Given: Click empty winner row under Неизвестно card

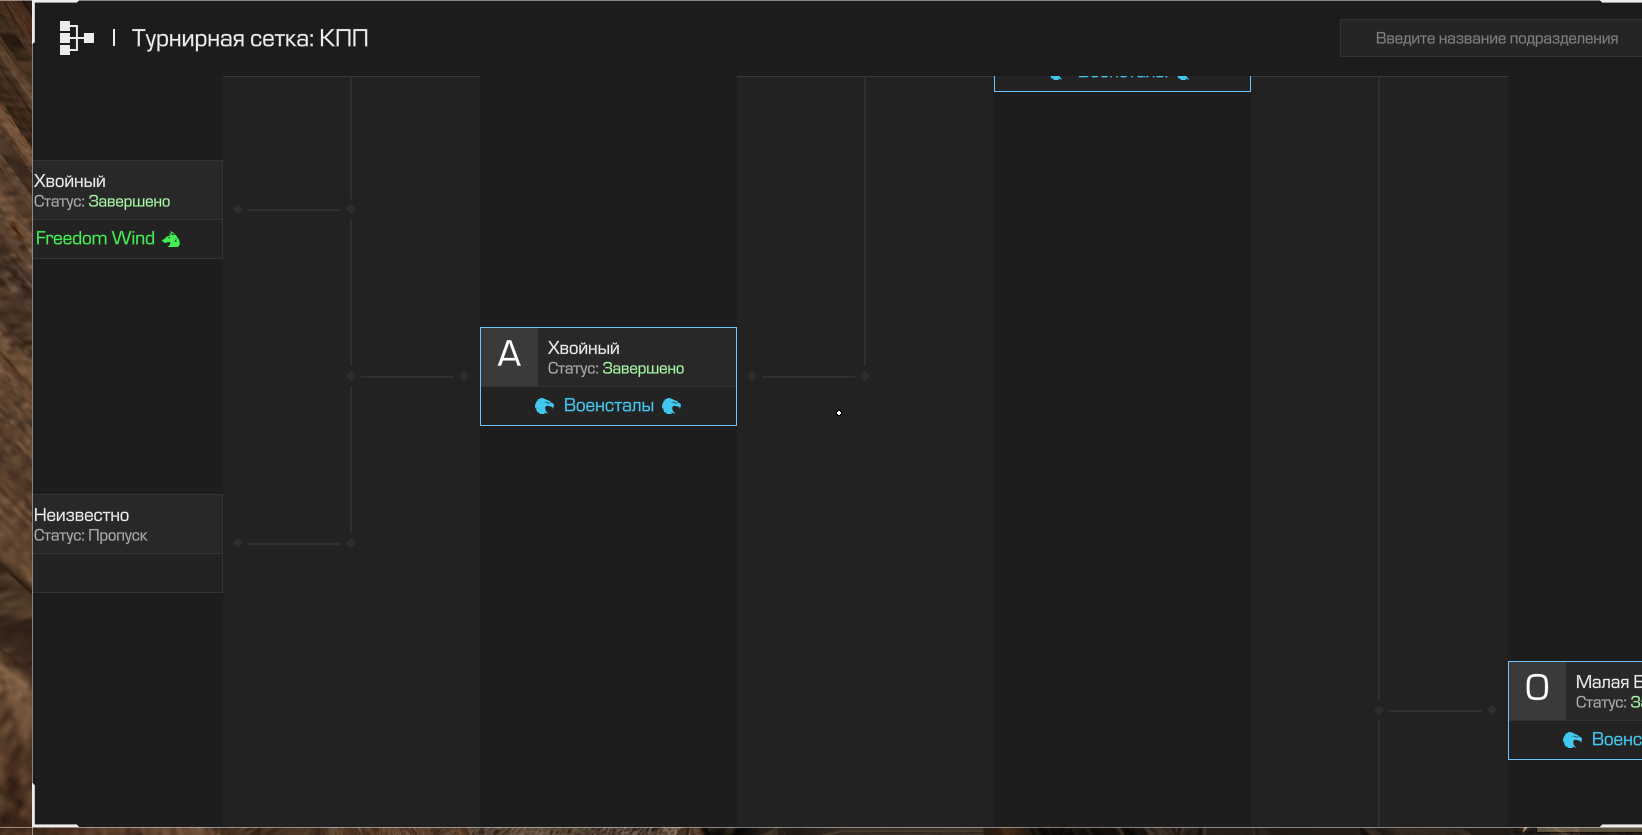Looking at the screenshot, I should pyautogui.click(x=128, y=573).
